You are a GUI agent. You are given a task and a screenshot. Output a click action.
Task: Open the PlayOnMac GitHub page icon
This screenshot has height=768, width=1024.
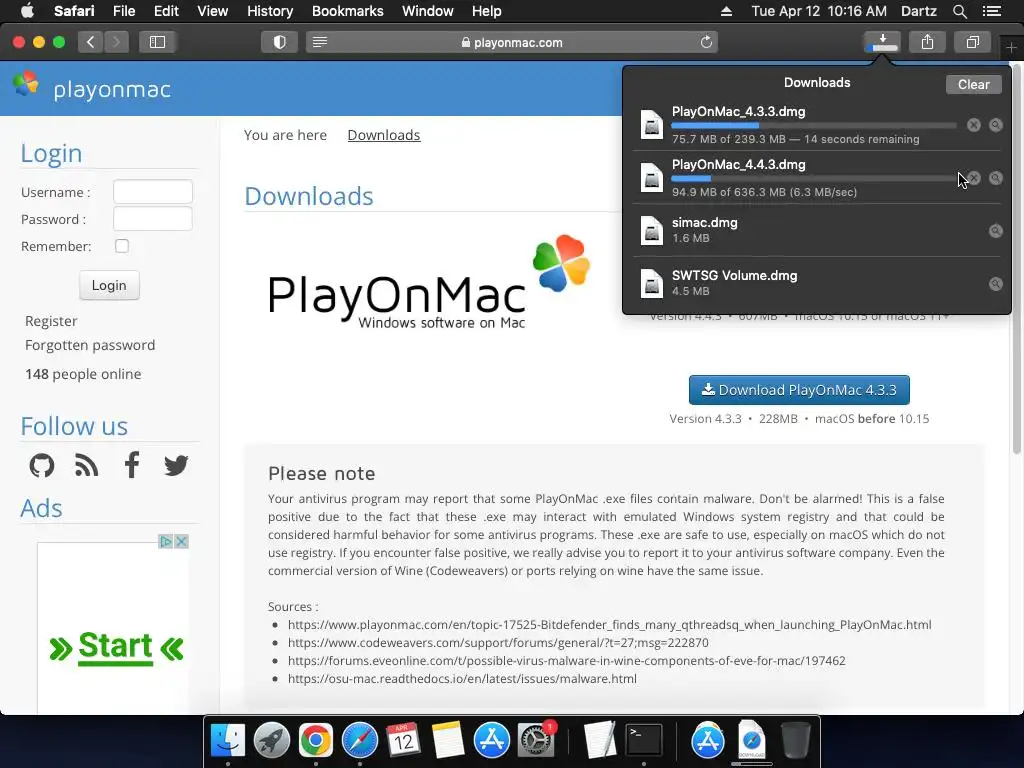(x=42, y=466)
